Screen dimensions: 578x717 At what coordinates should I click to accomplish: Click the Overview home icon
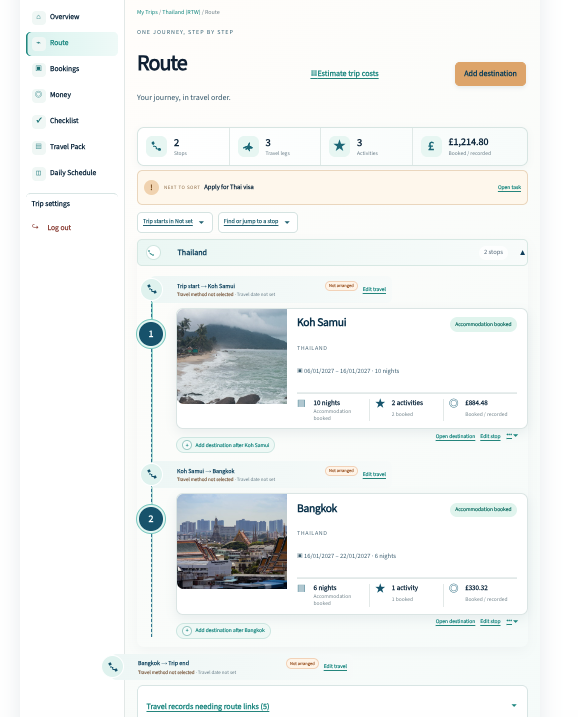click(x=38, y=17)
